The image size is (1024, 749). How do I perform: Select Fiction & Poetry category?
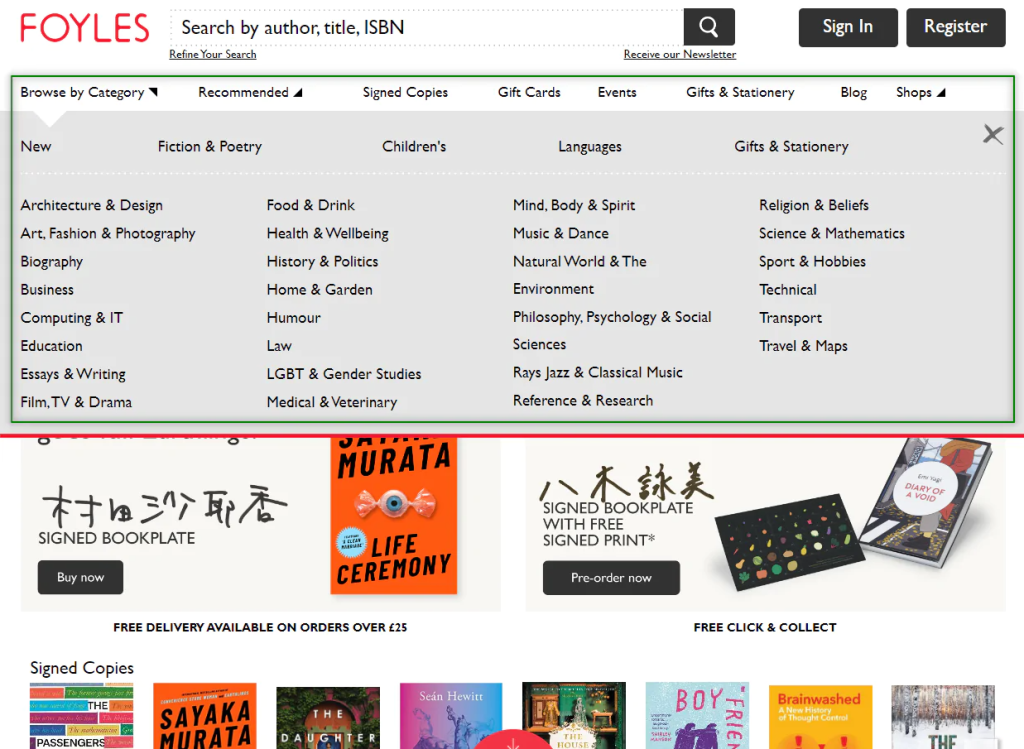[x=210, y=146]
